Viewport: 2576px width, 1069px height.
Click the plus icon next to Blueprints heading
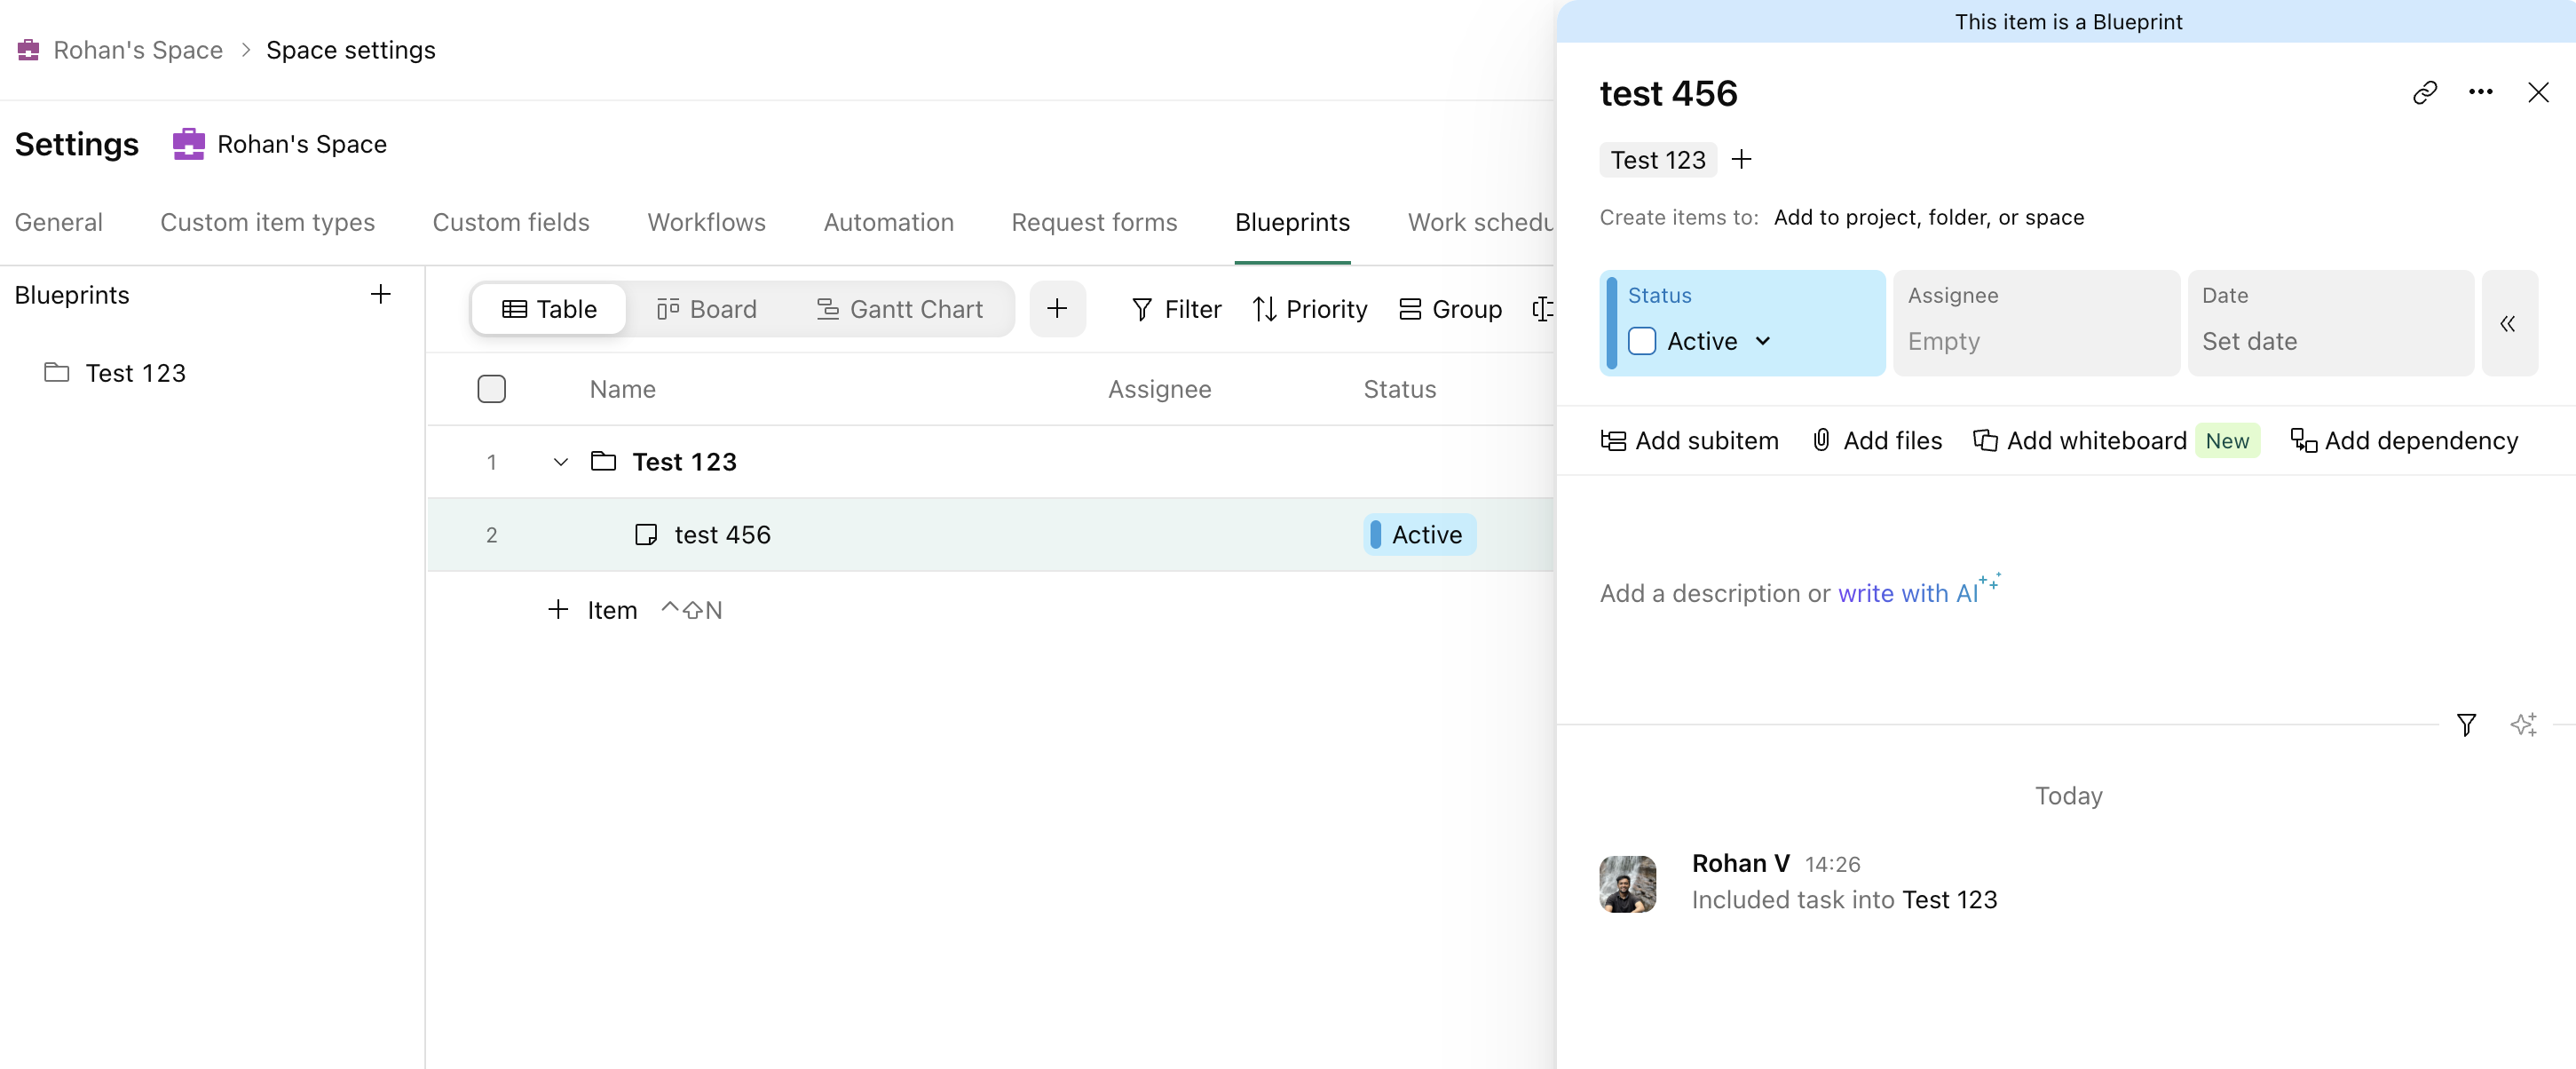pyautogui.click(x=380, y=294)
